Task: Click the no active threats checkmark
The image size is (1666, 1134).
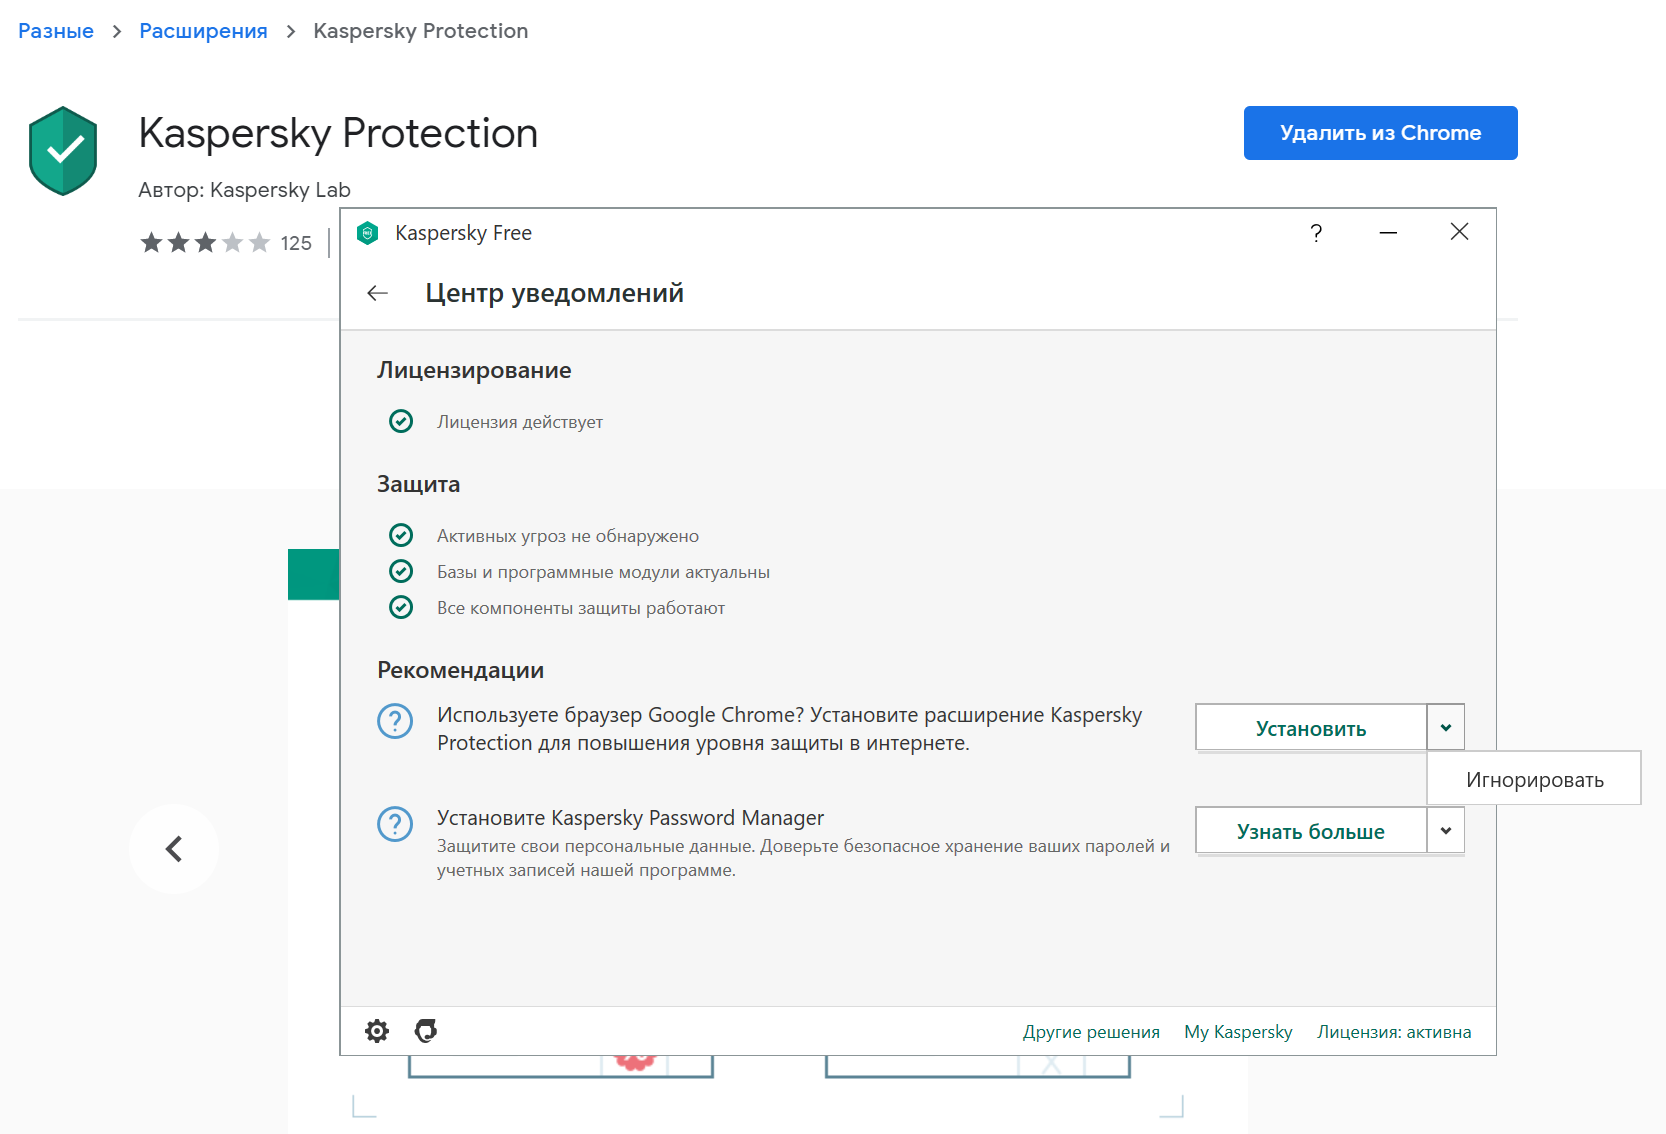Action: point(401,535)
